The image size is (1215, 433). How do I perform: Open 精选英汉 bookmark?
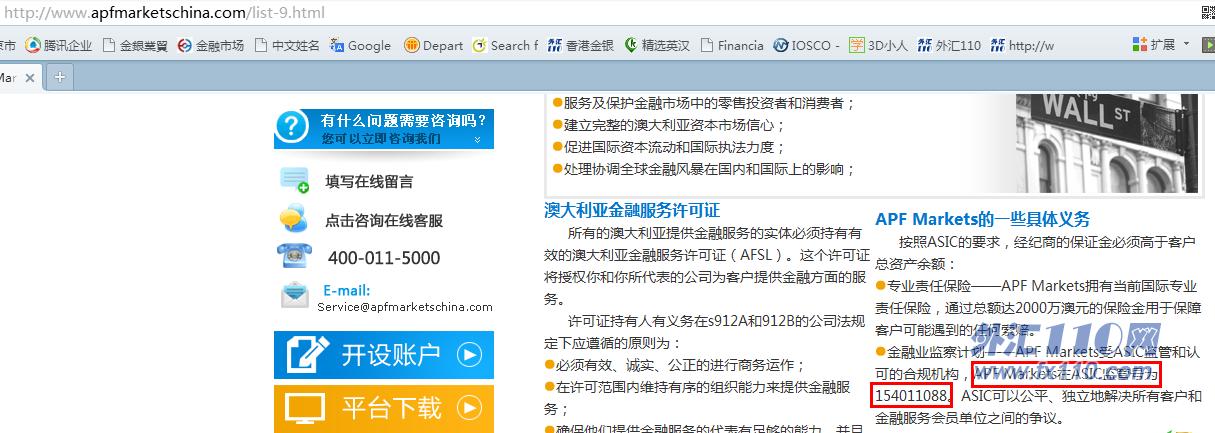pos(658,45)
